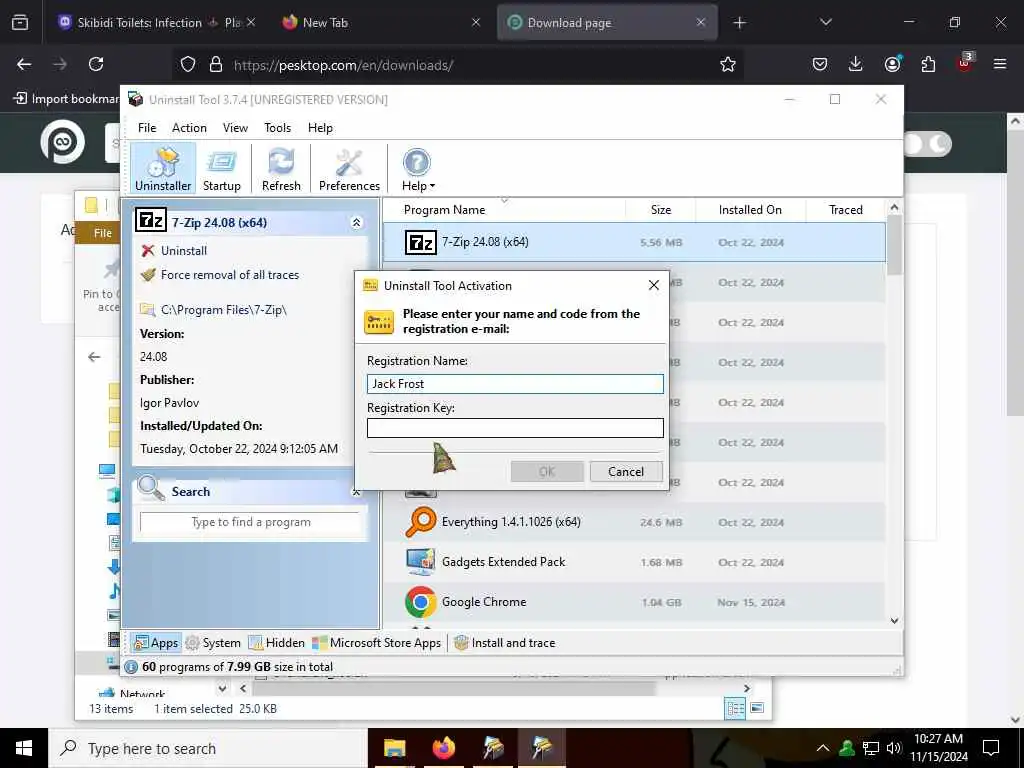Close the Uninstall Tool Activation dialog
This screenshot has height=768, width=1024.
[x=654, y=285]
